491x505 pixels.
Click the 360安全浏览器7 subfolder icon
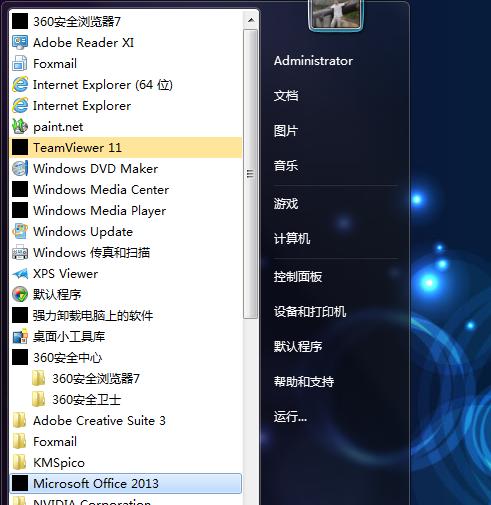(x=39, y=379)
